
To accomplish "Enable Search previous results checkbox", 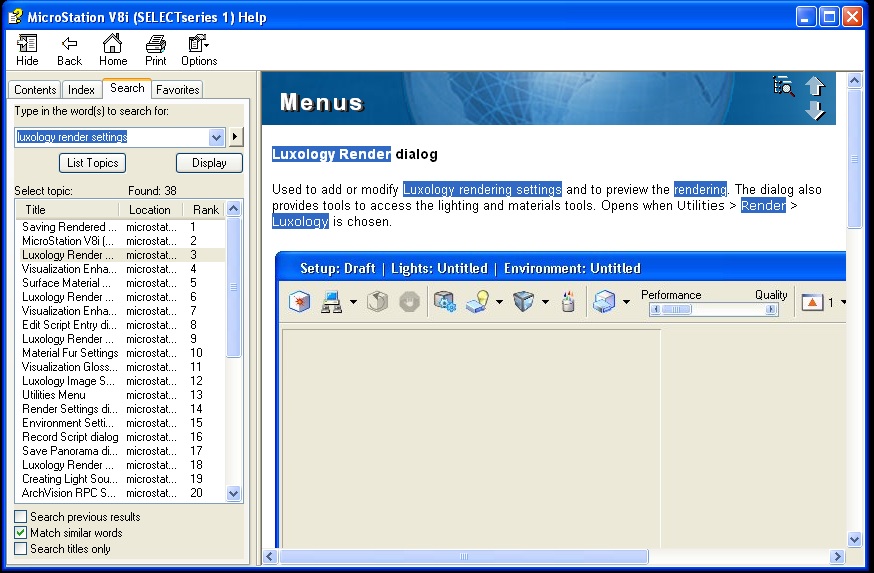I will (21, 517).
